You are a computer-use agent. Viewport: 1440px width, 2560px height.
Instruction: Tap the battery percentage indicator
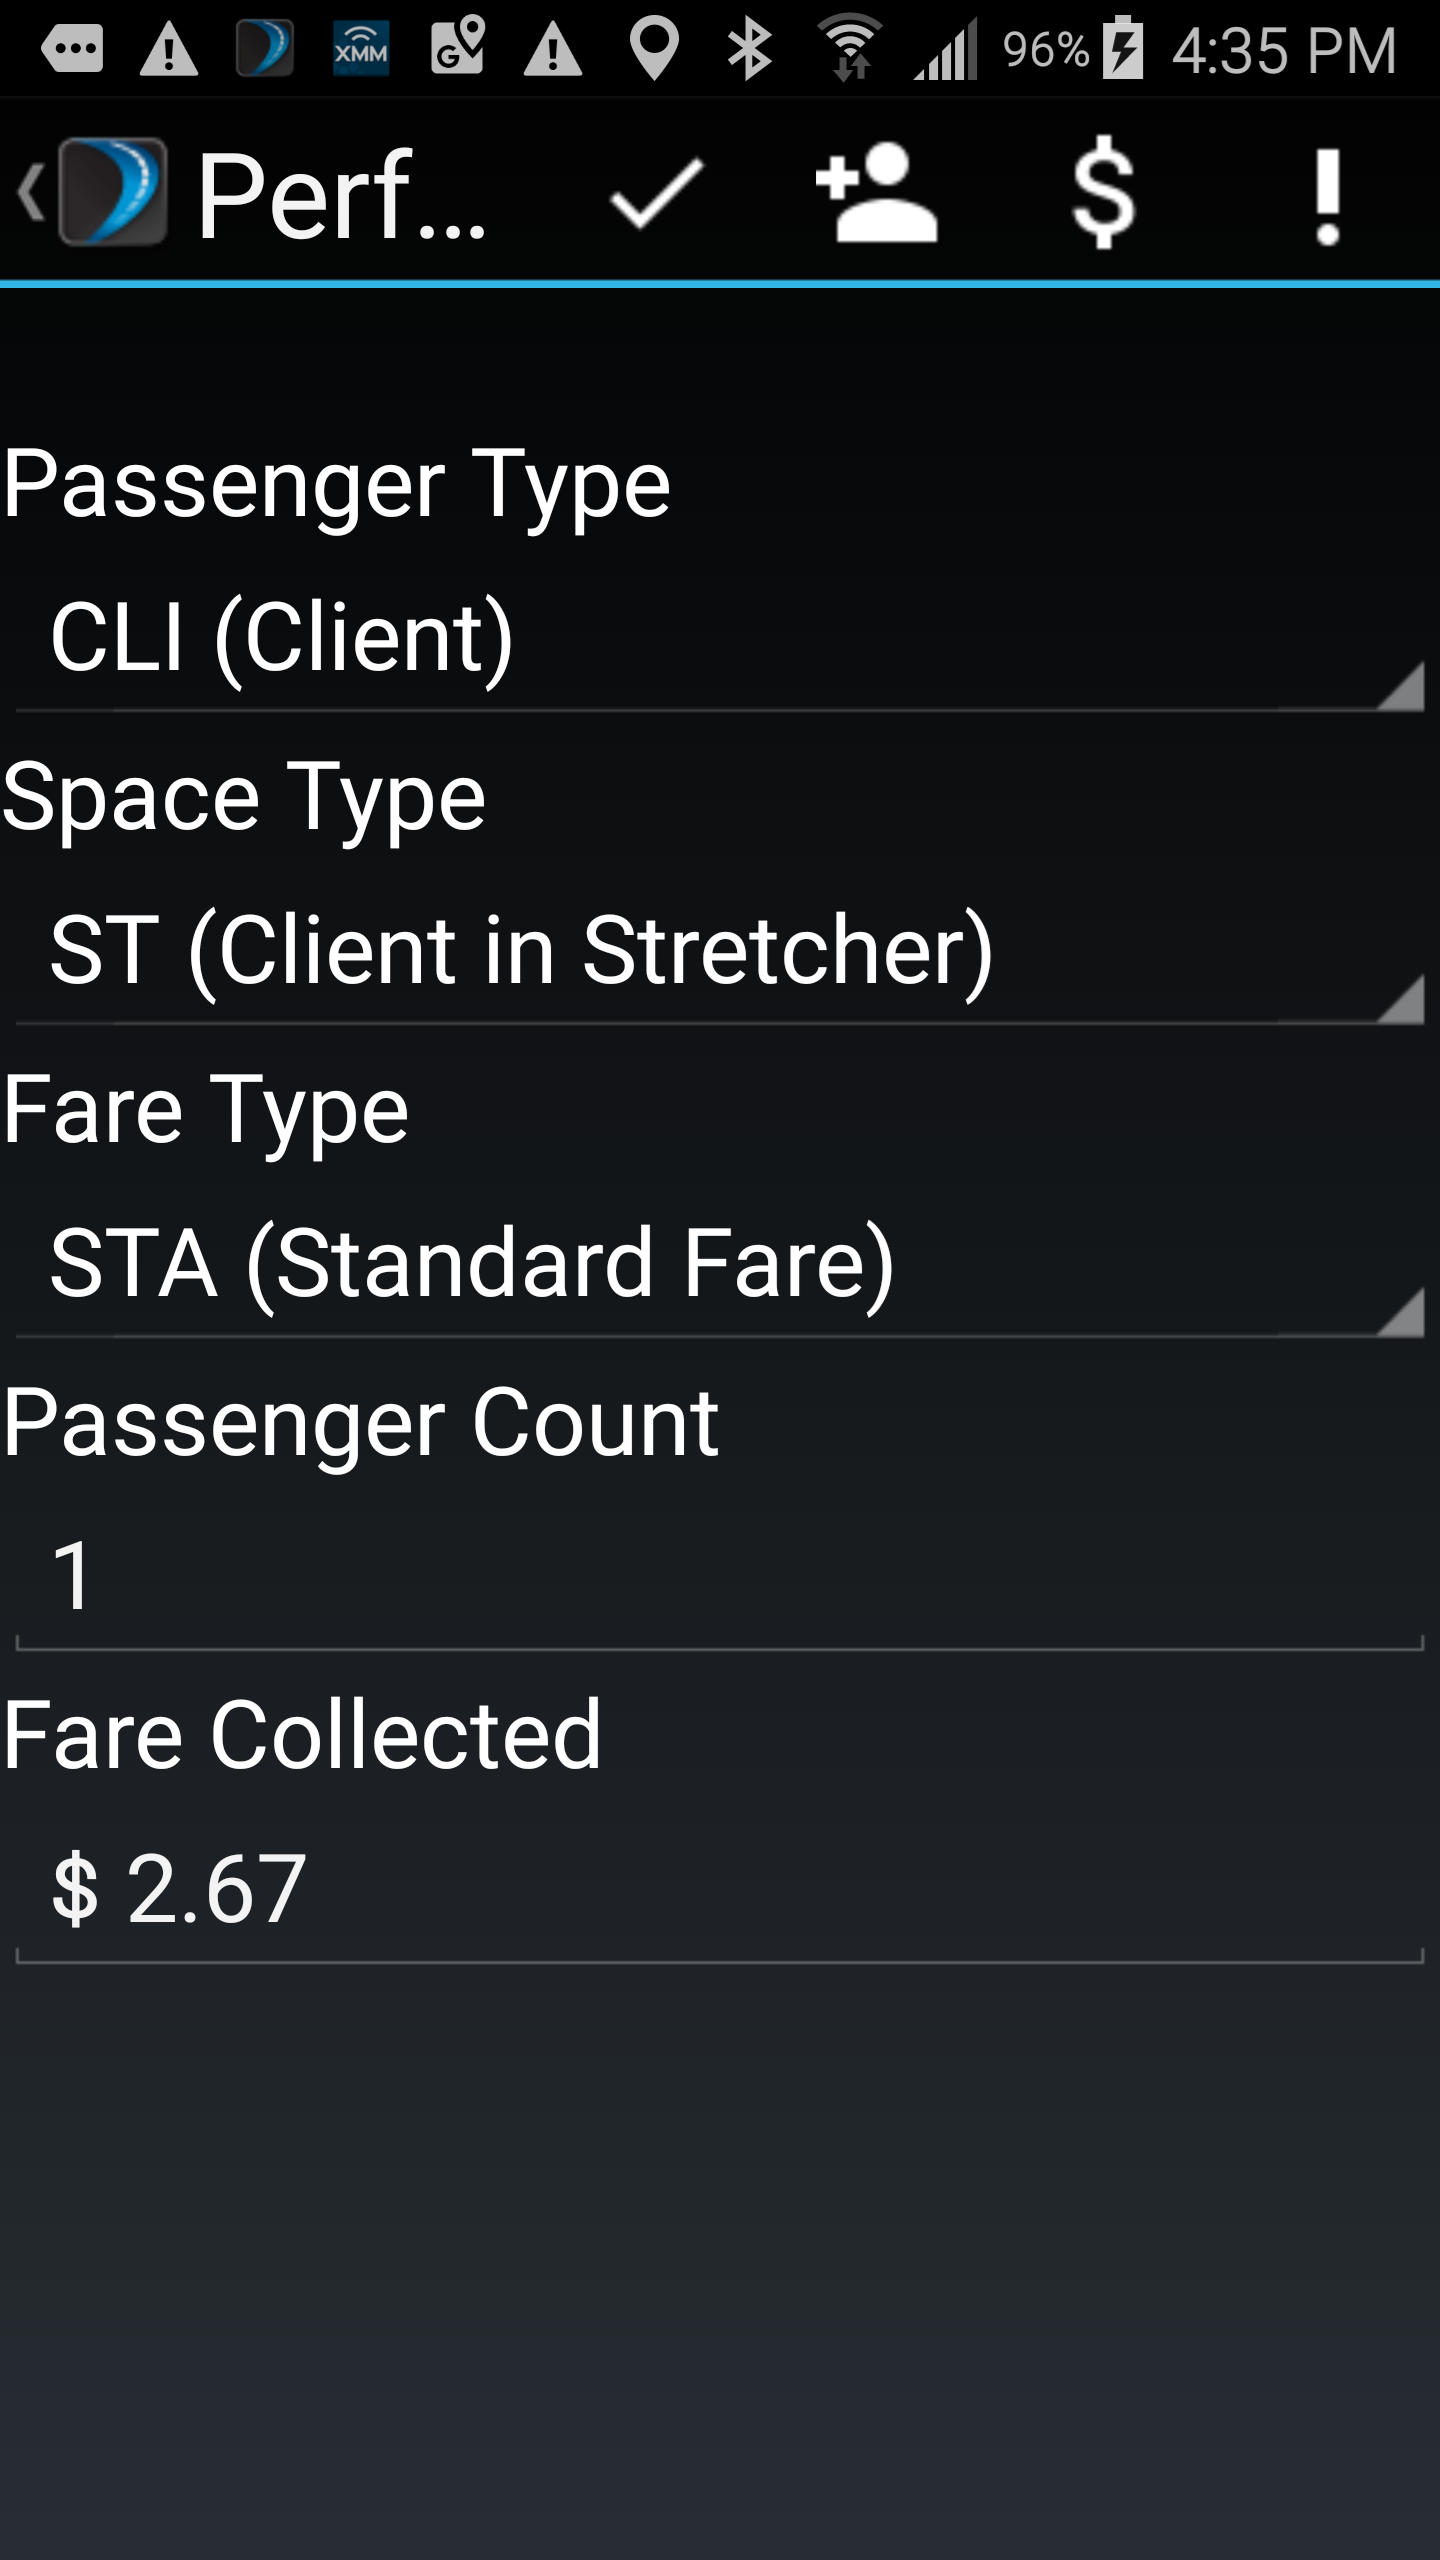[1046, 48]
